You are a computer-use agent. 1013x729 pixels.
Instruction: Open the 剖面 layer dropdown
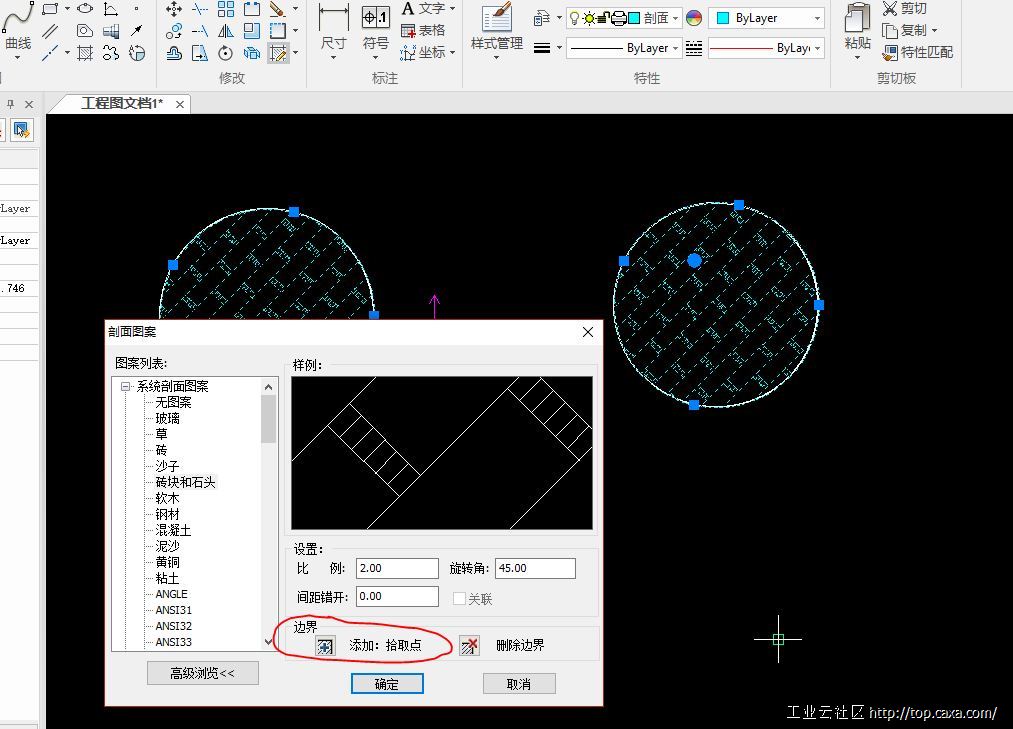[676, 18]
